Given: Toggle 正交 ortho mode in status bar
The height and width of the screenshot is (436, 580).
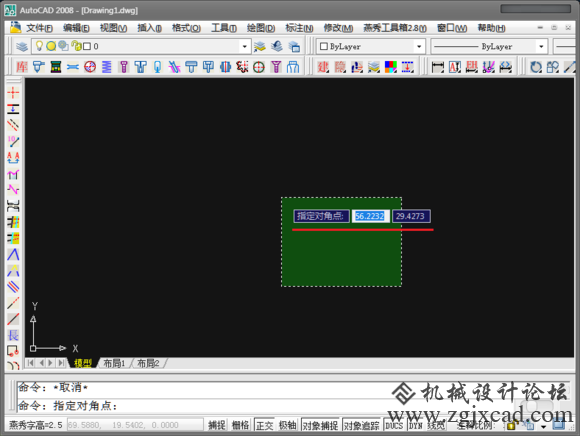Looking at the screenshot, I should click(x=264, y=426).
